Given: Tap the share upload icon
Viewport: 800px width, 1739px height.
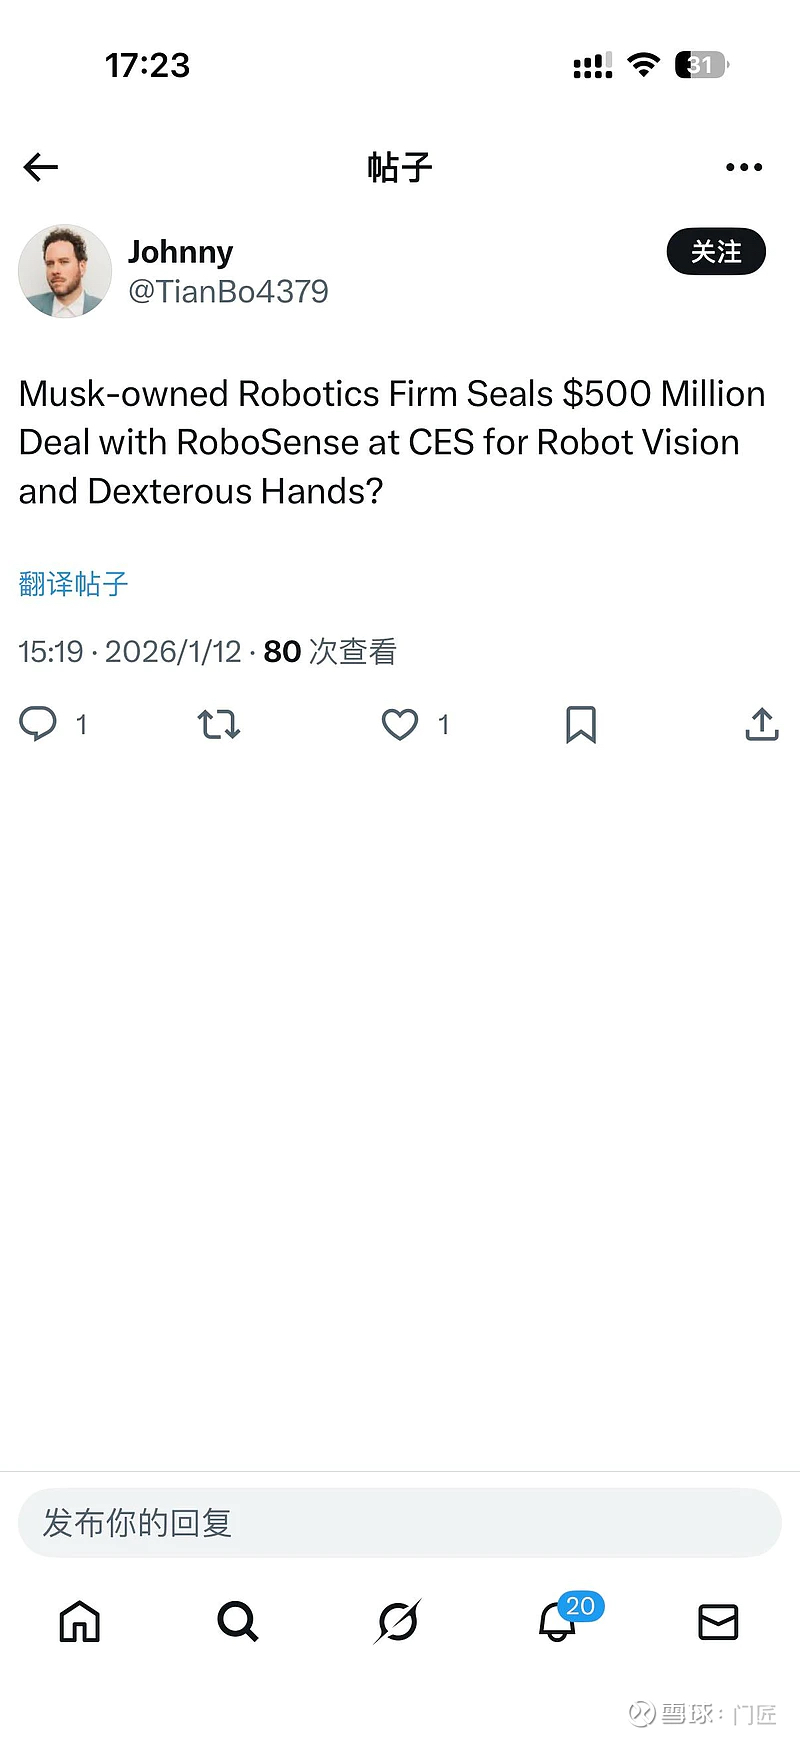Looking at the screenshot, I should (762, 724).
